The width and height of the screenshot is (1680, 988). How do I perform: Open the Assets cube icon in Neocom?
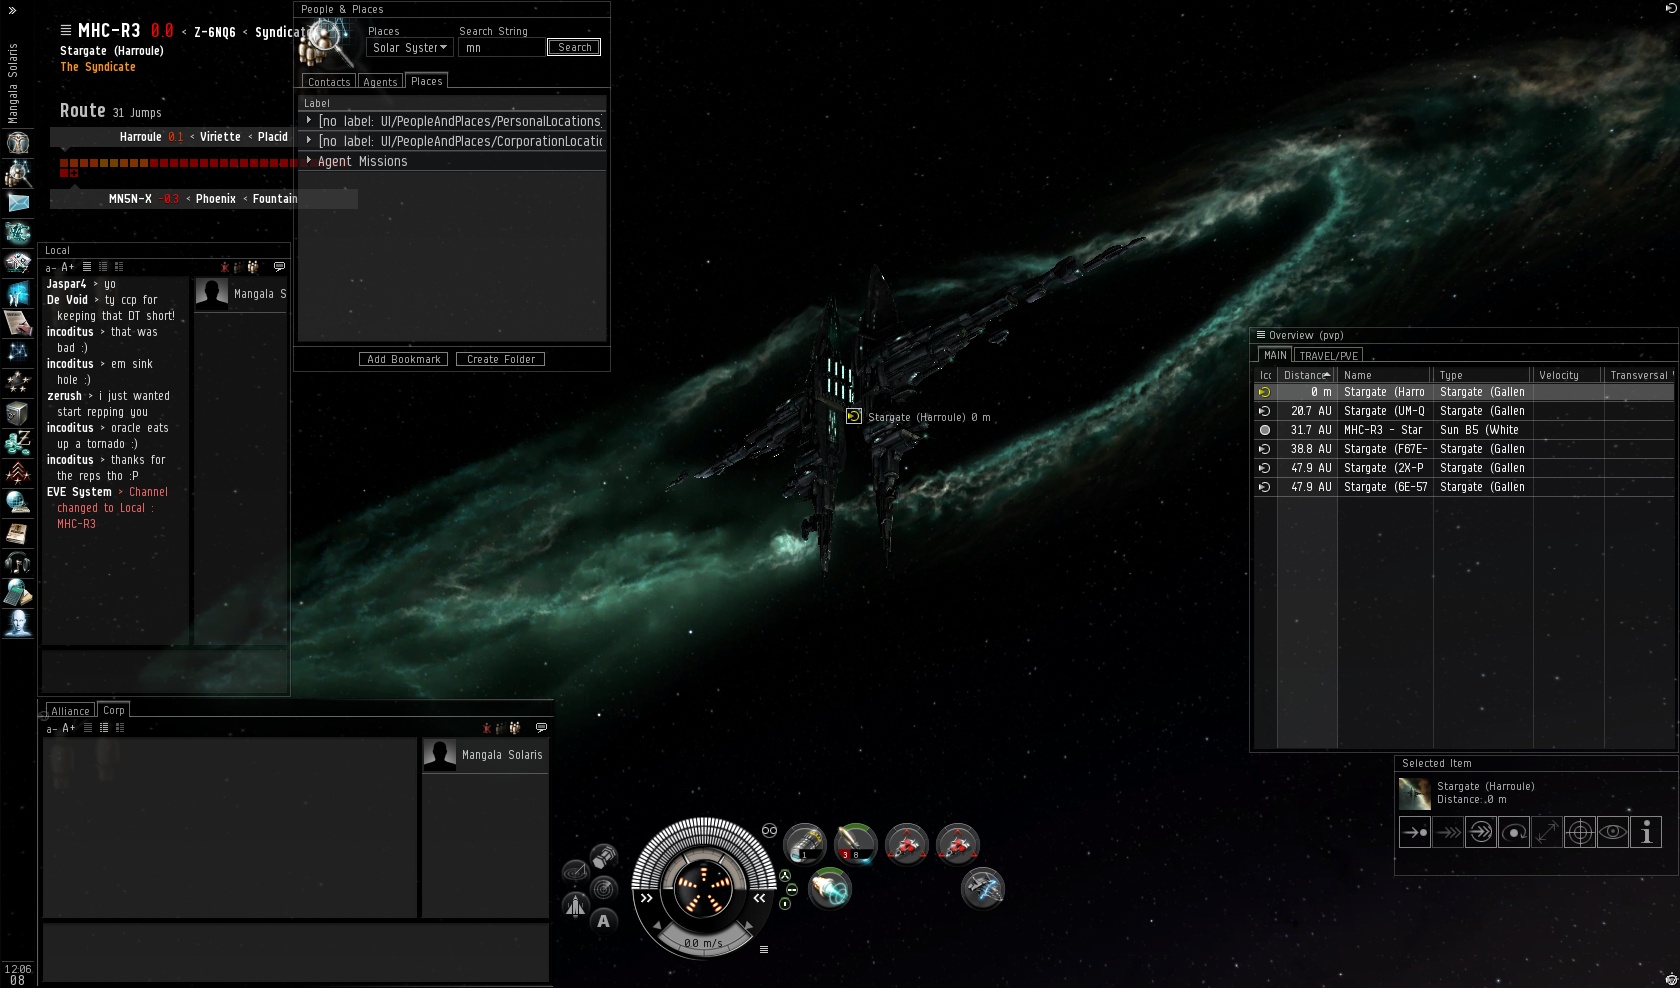tap(17, 412)
